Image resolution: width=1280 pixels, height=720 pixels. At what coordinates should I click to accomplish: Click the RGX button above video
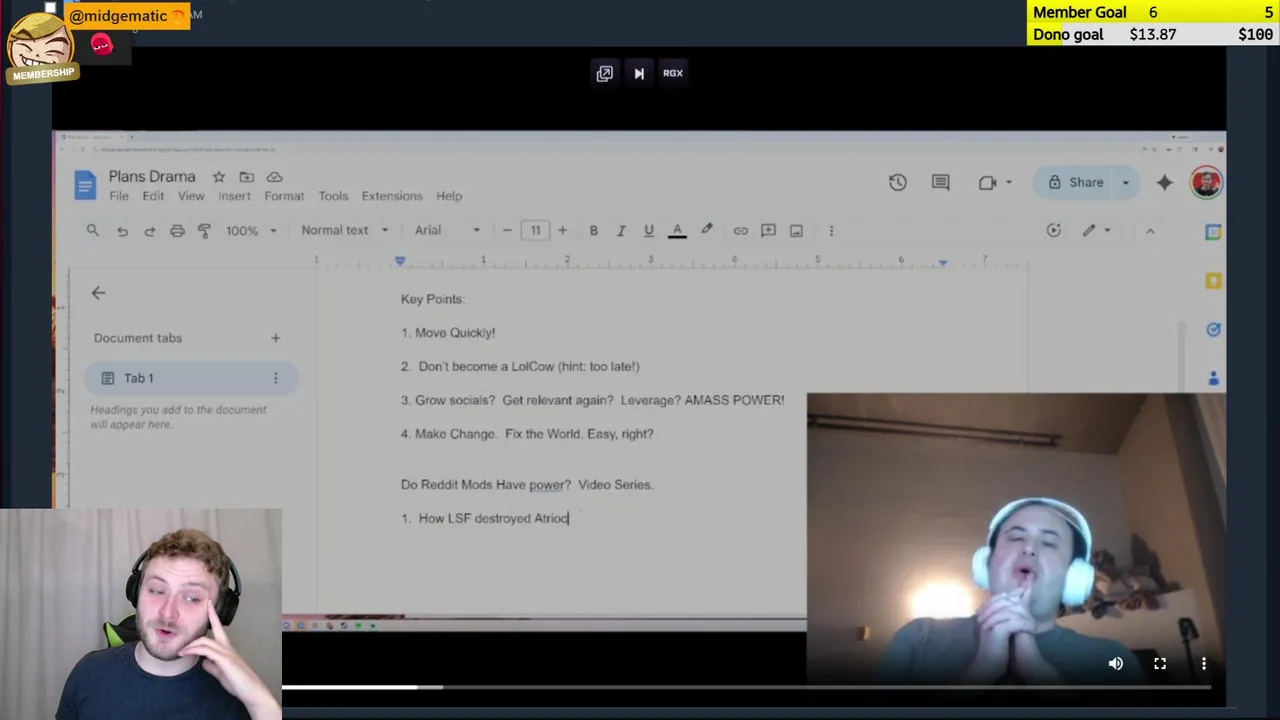coord(673,73)
